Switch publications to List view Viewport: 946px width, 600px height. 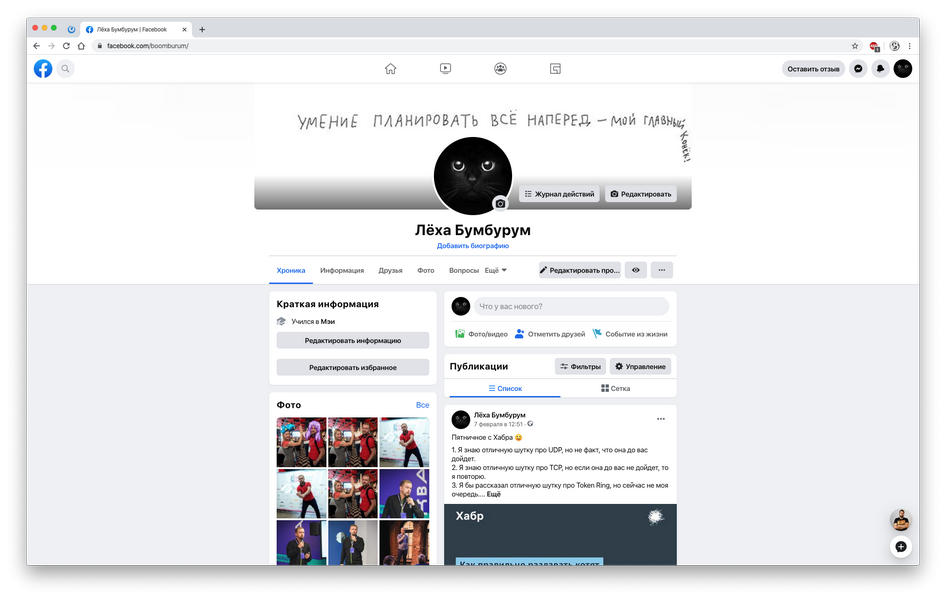pos(505,388)
